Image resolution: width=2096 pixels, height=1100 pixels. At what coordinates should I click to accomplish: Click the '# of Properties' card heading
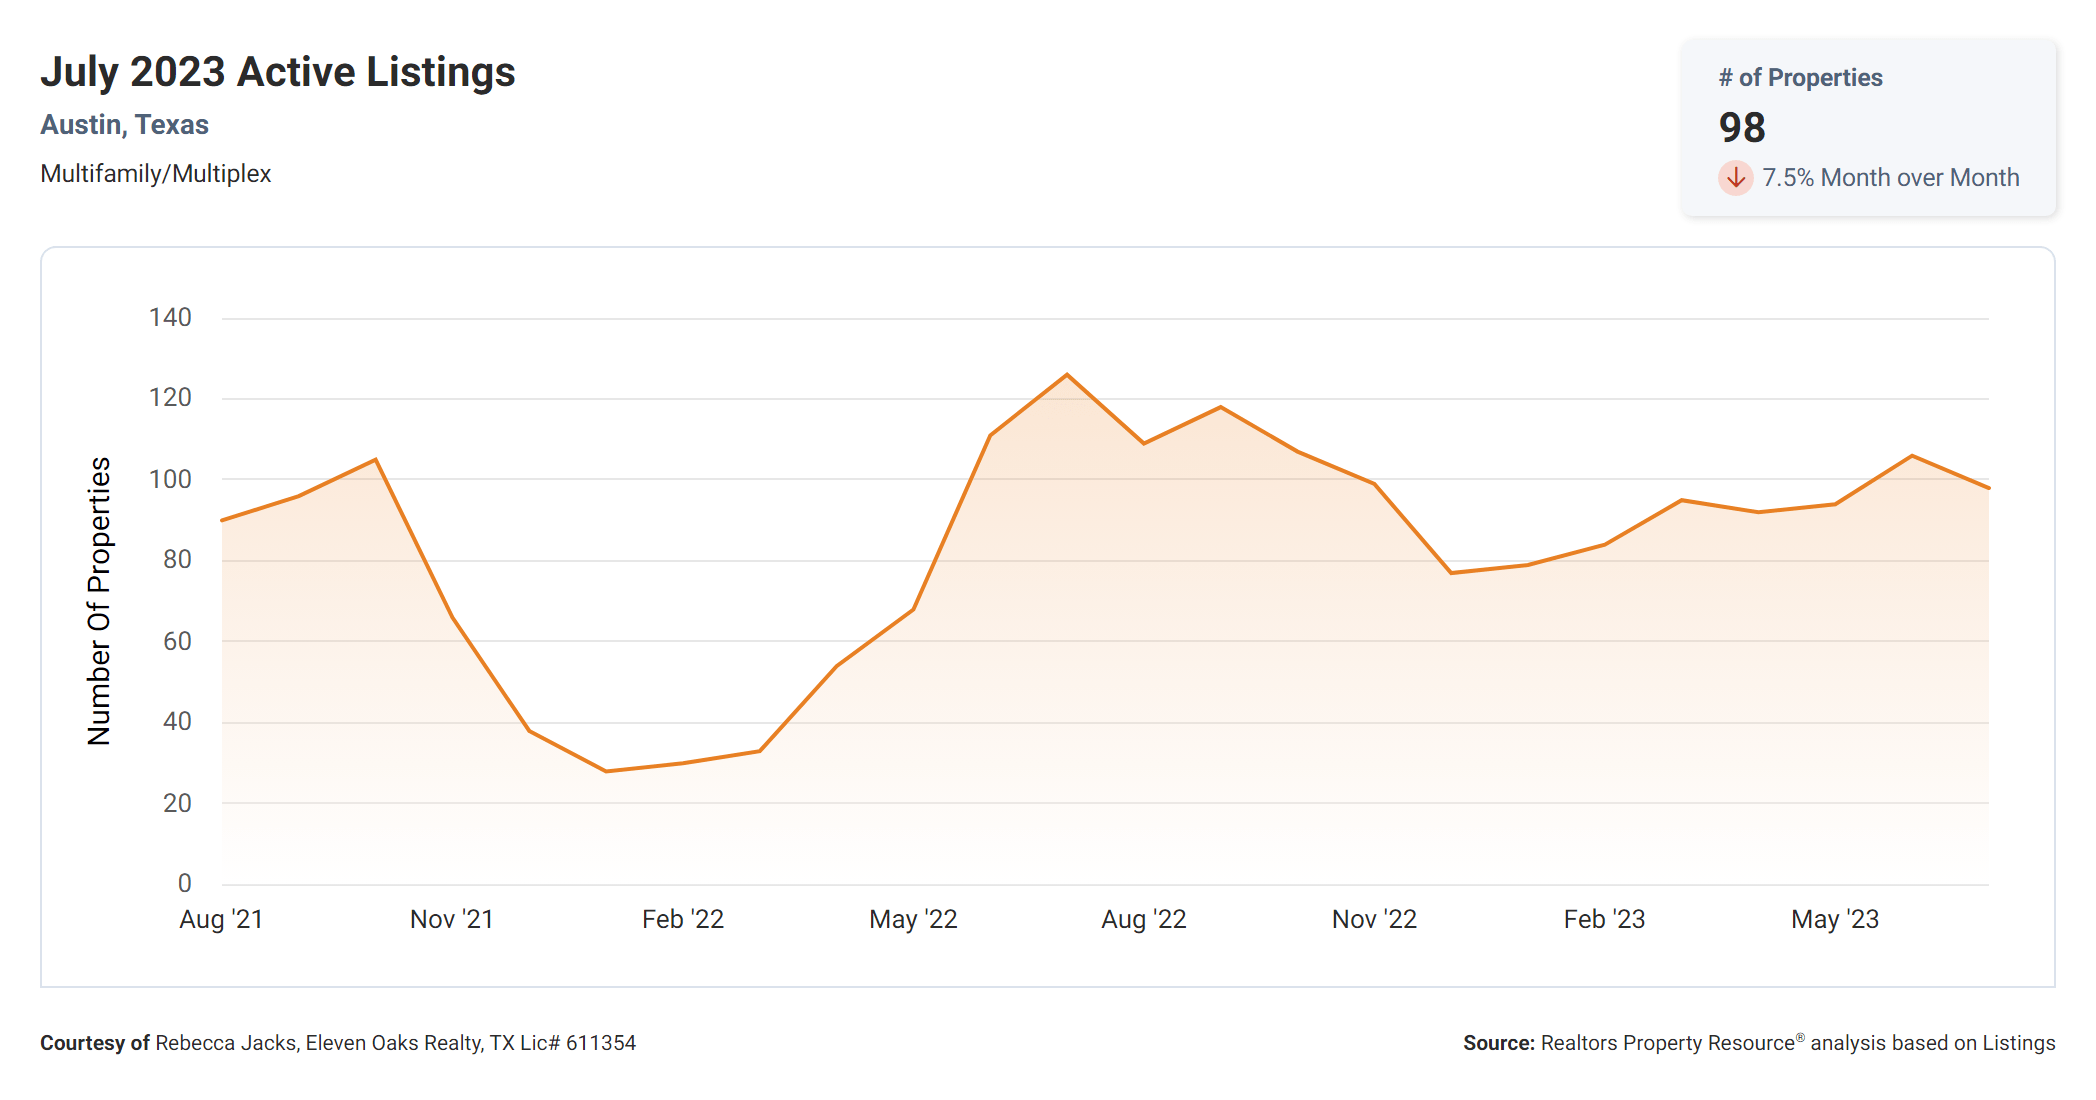pyautogui.click(x=1800, y=78)
